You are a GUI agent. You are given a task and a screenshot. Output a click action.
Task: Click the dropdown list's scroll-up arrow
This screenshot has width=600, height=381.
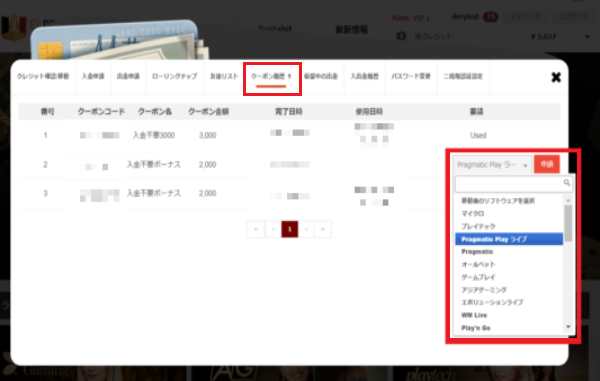click(568, 200)
